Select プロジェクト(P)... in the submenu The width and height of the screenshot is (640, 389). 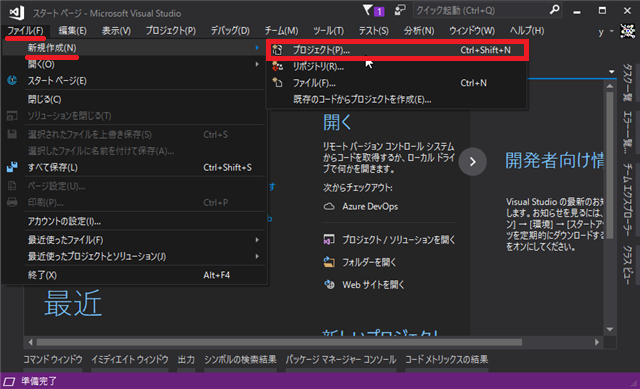pos(397,50)
